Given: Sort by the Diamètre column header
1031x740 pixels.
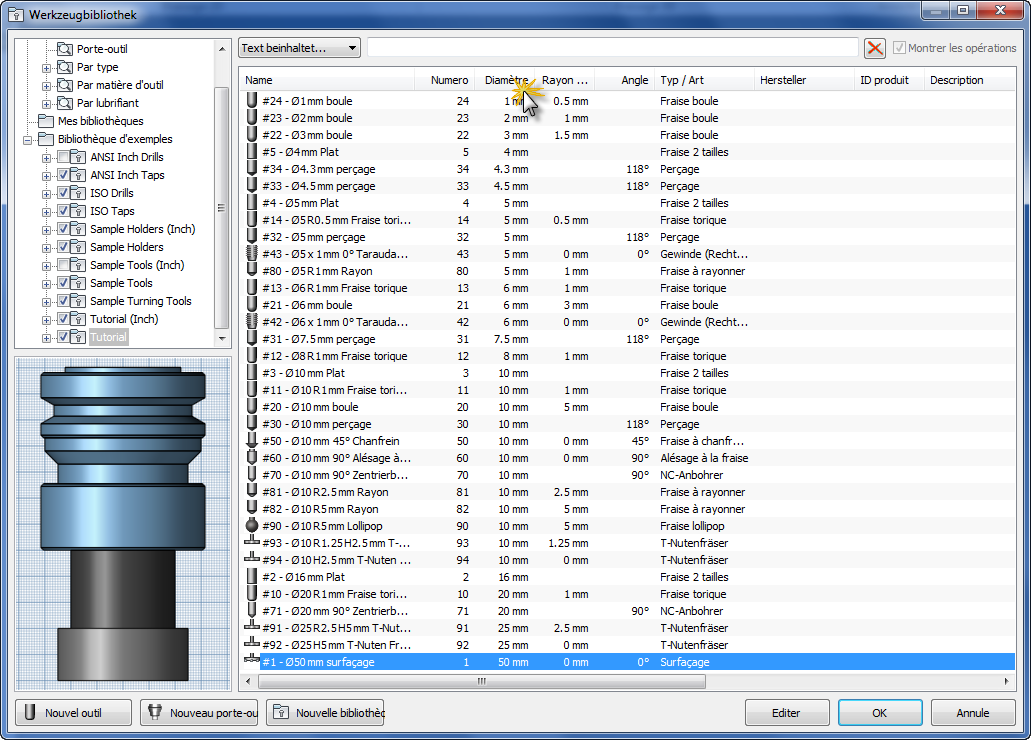Looking at the screenshot, I should (x=504, y=80).
